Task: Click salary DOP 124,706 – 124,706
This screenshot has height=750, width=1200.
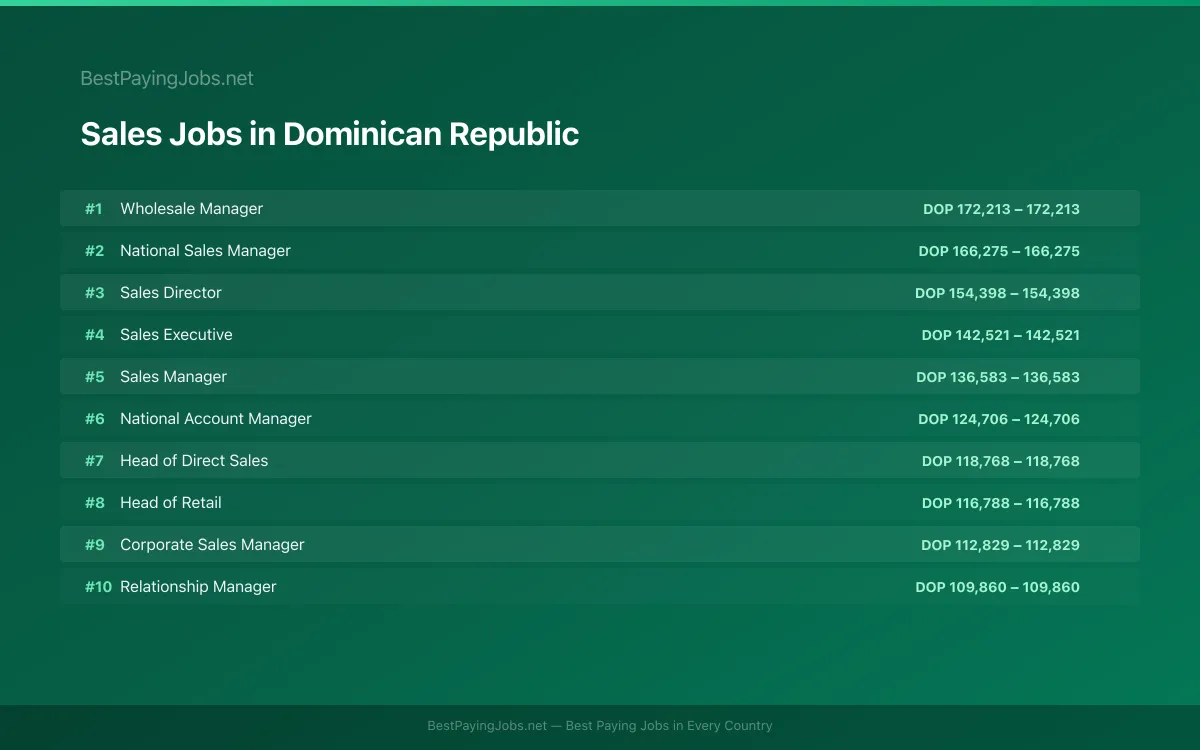Action: [999, 419]
